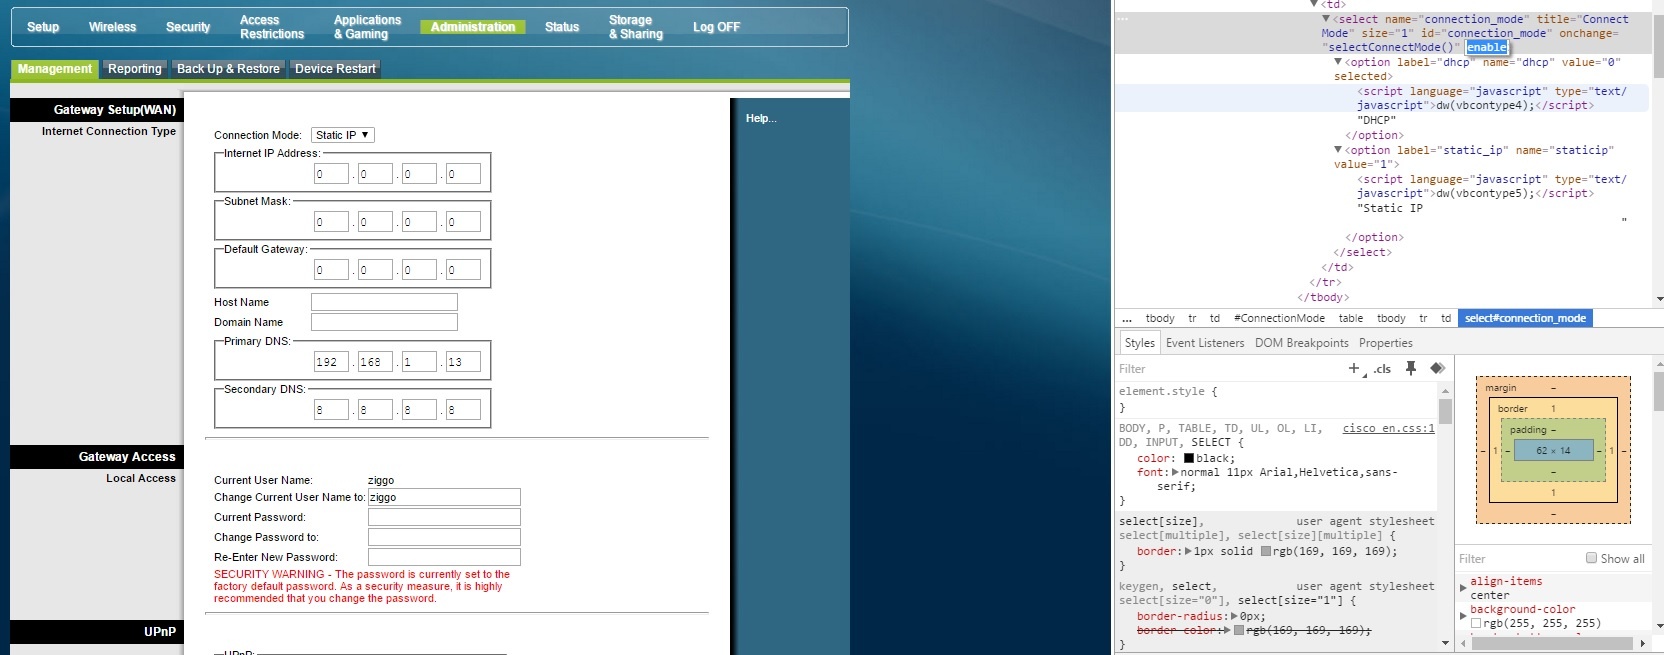1664x655 pixels.
Task: Click the Help... link
Action: (761, 118)
